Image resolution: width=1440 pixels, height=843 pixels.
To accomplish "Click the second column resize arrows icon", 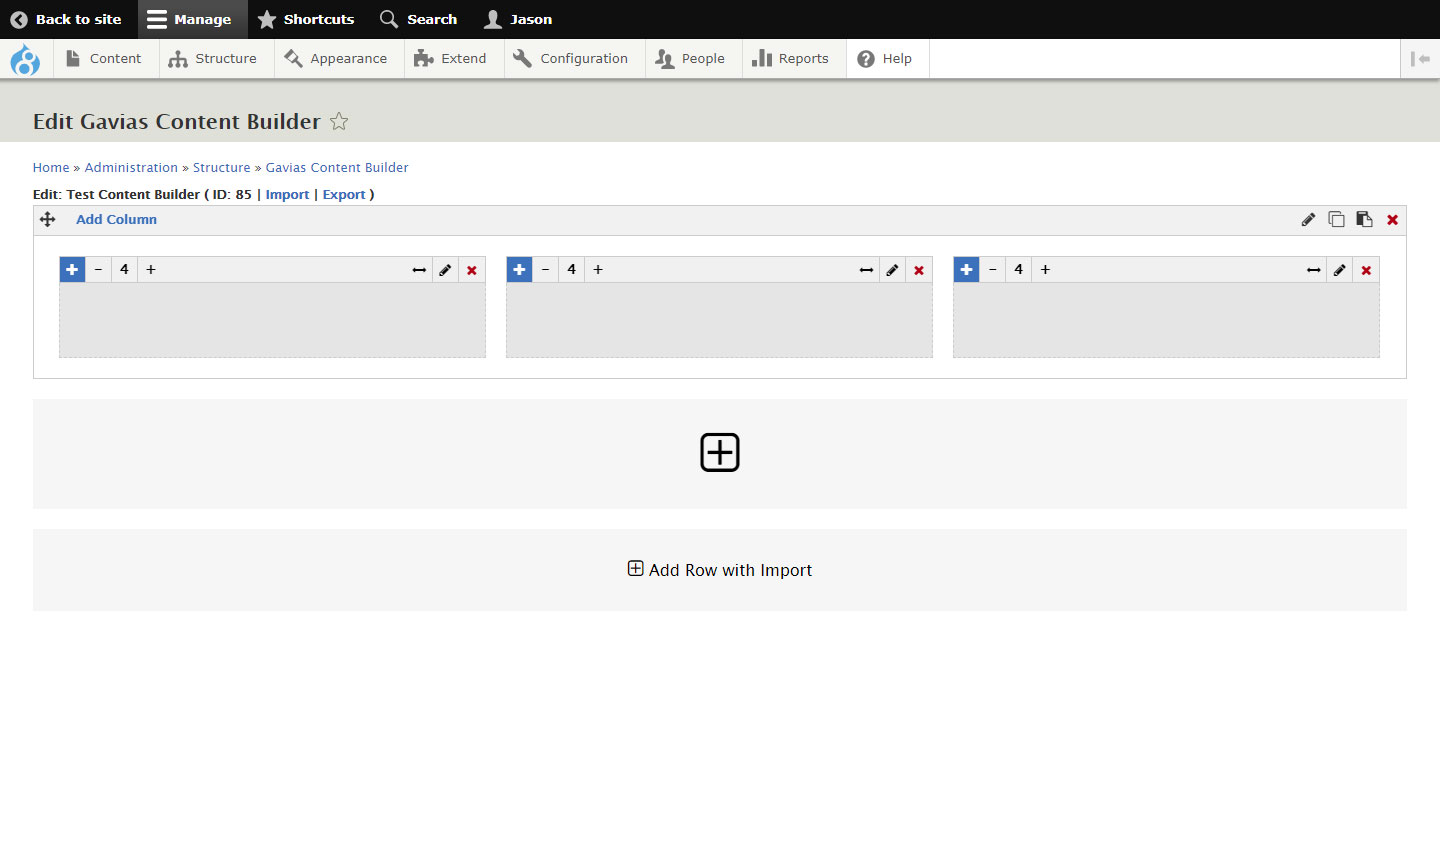I will 866,270.
